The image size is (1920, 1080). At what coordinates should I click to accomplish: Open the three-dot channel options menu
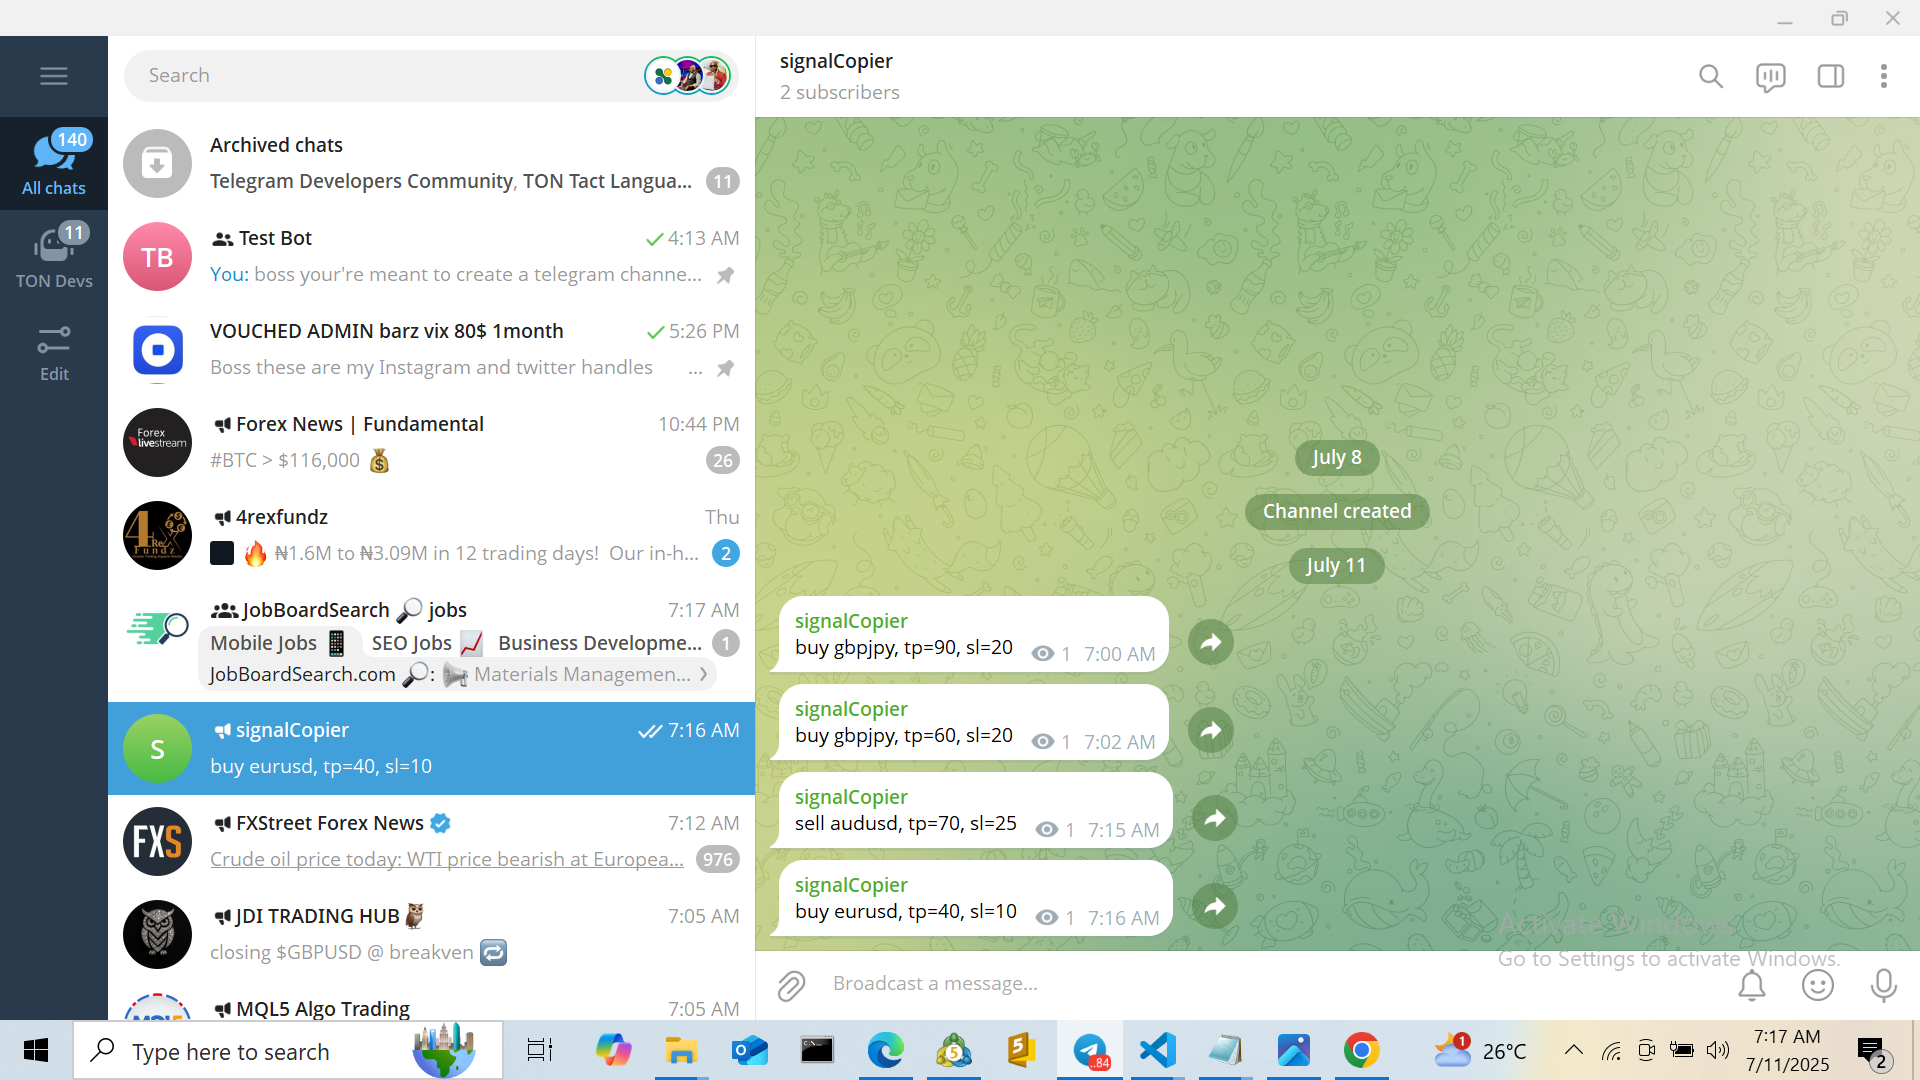click(1884, 76)
